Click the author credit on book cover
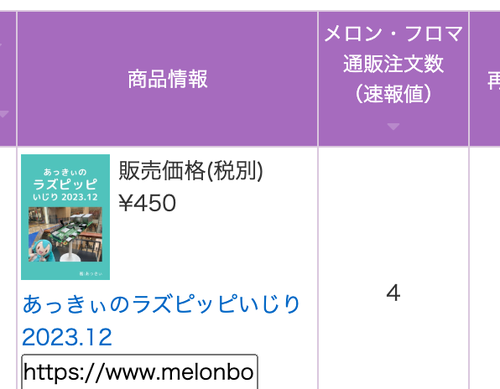The width and height of the screenshot is (500, 389). (x=90, y=274)
